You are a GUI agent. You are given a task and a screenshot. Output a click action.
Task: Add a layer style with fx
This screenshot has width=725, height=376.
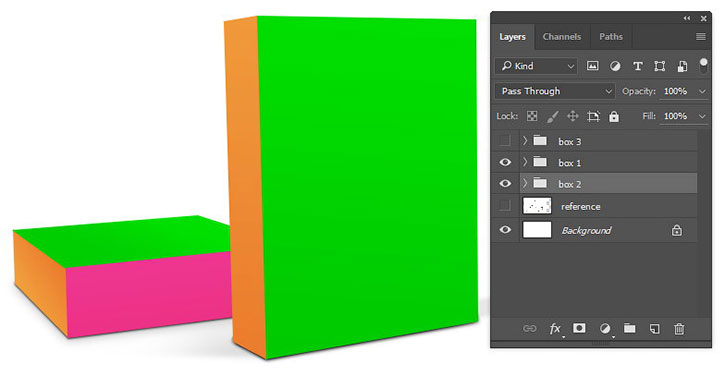[x=555, y=328]
